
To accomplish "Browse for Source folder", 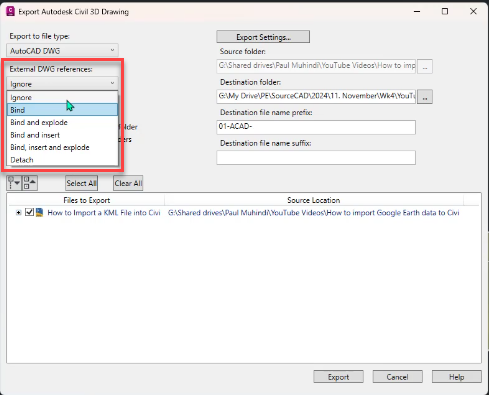I will (x=425, y=66).
